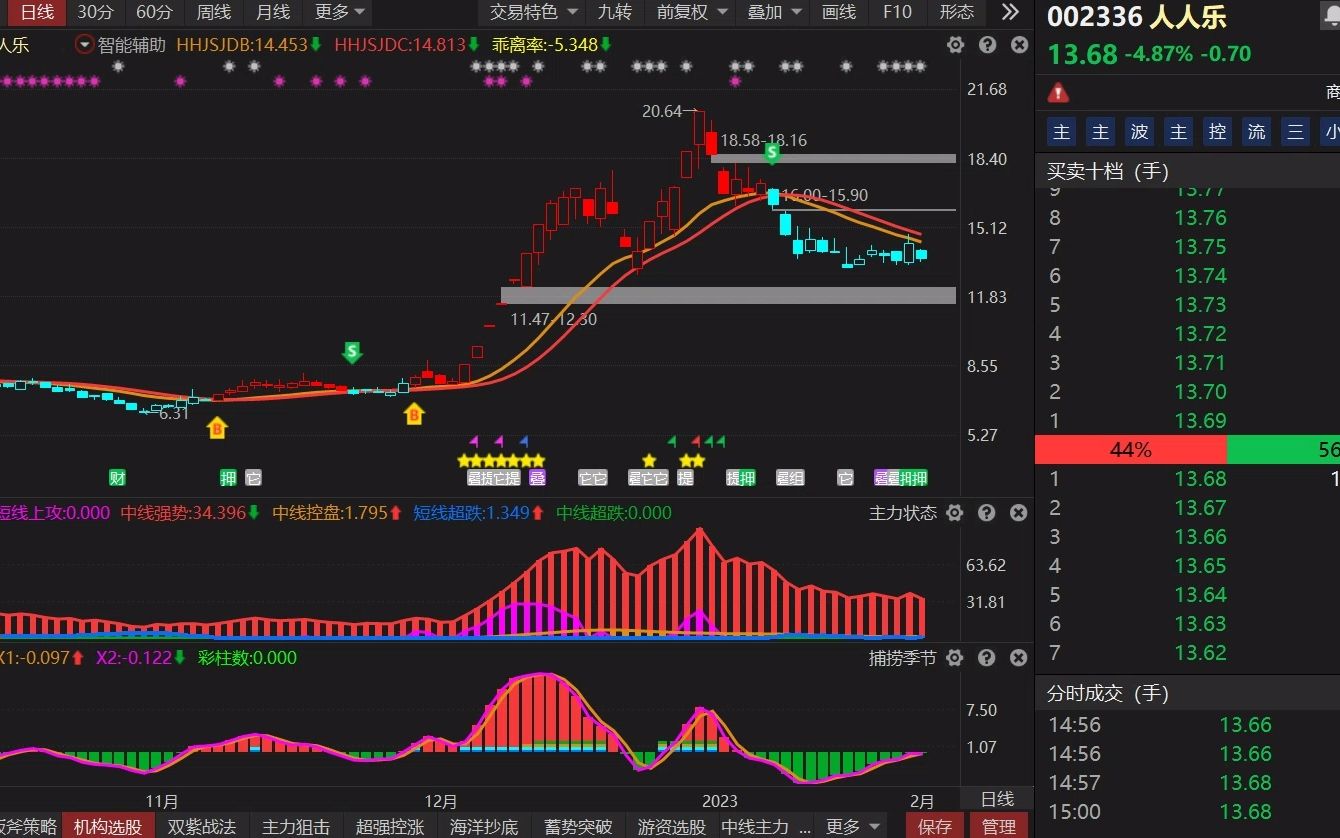Viewport: 1340px width, 838px height.
Task: Click the 管理 manage button
Action: [x=999, y=826]
